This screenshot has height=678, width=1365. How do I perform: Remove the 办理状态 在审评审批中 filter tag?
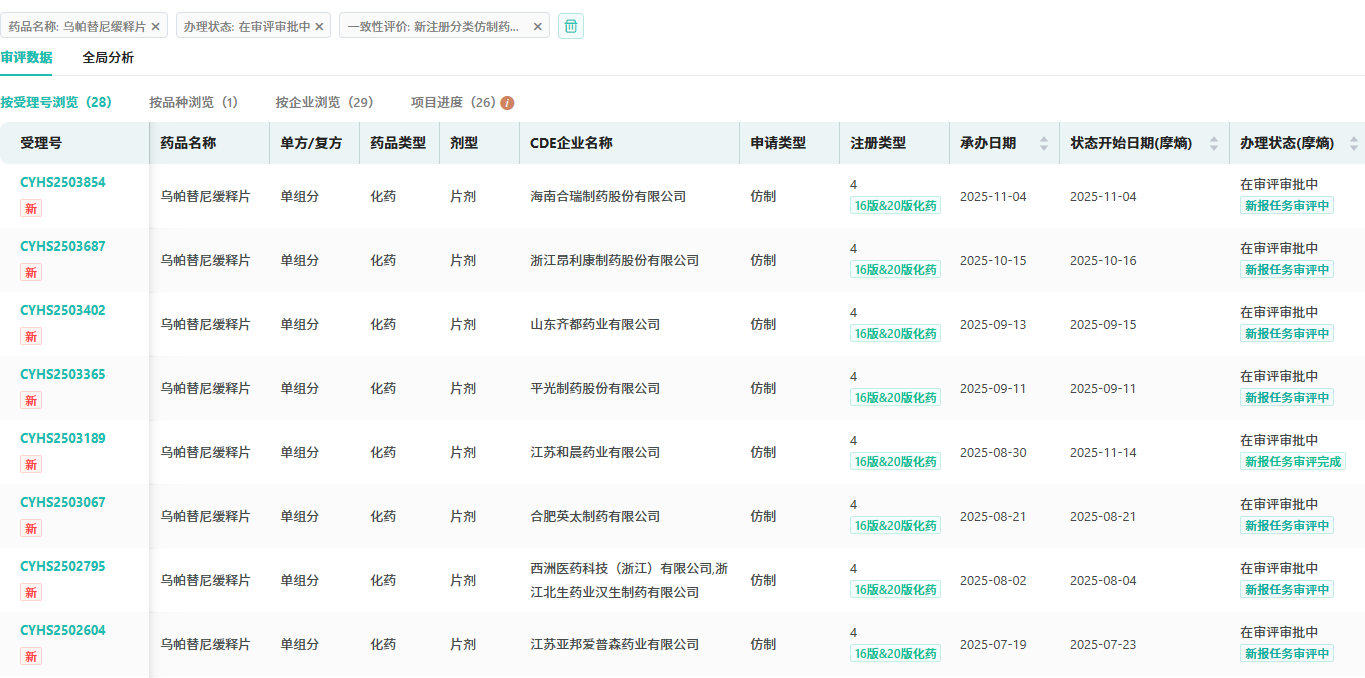[x=319, y=27]
